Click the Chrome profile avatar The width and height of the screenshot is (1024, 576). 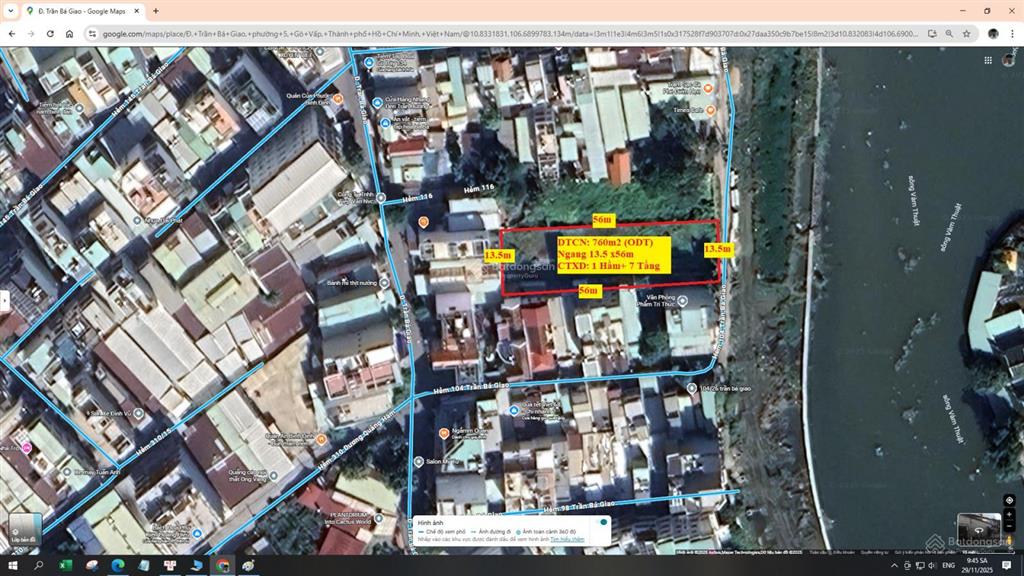993,33
